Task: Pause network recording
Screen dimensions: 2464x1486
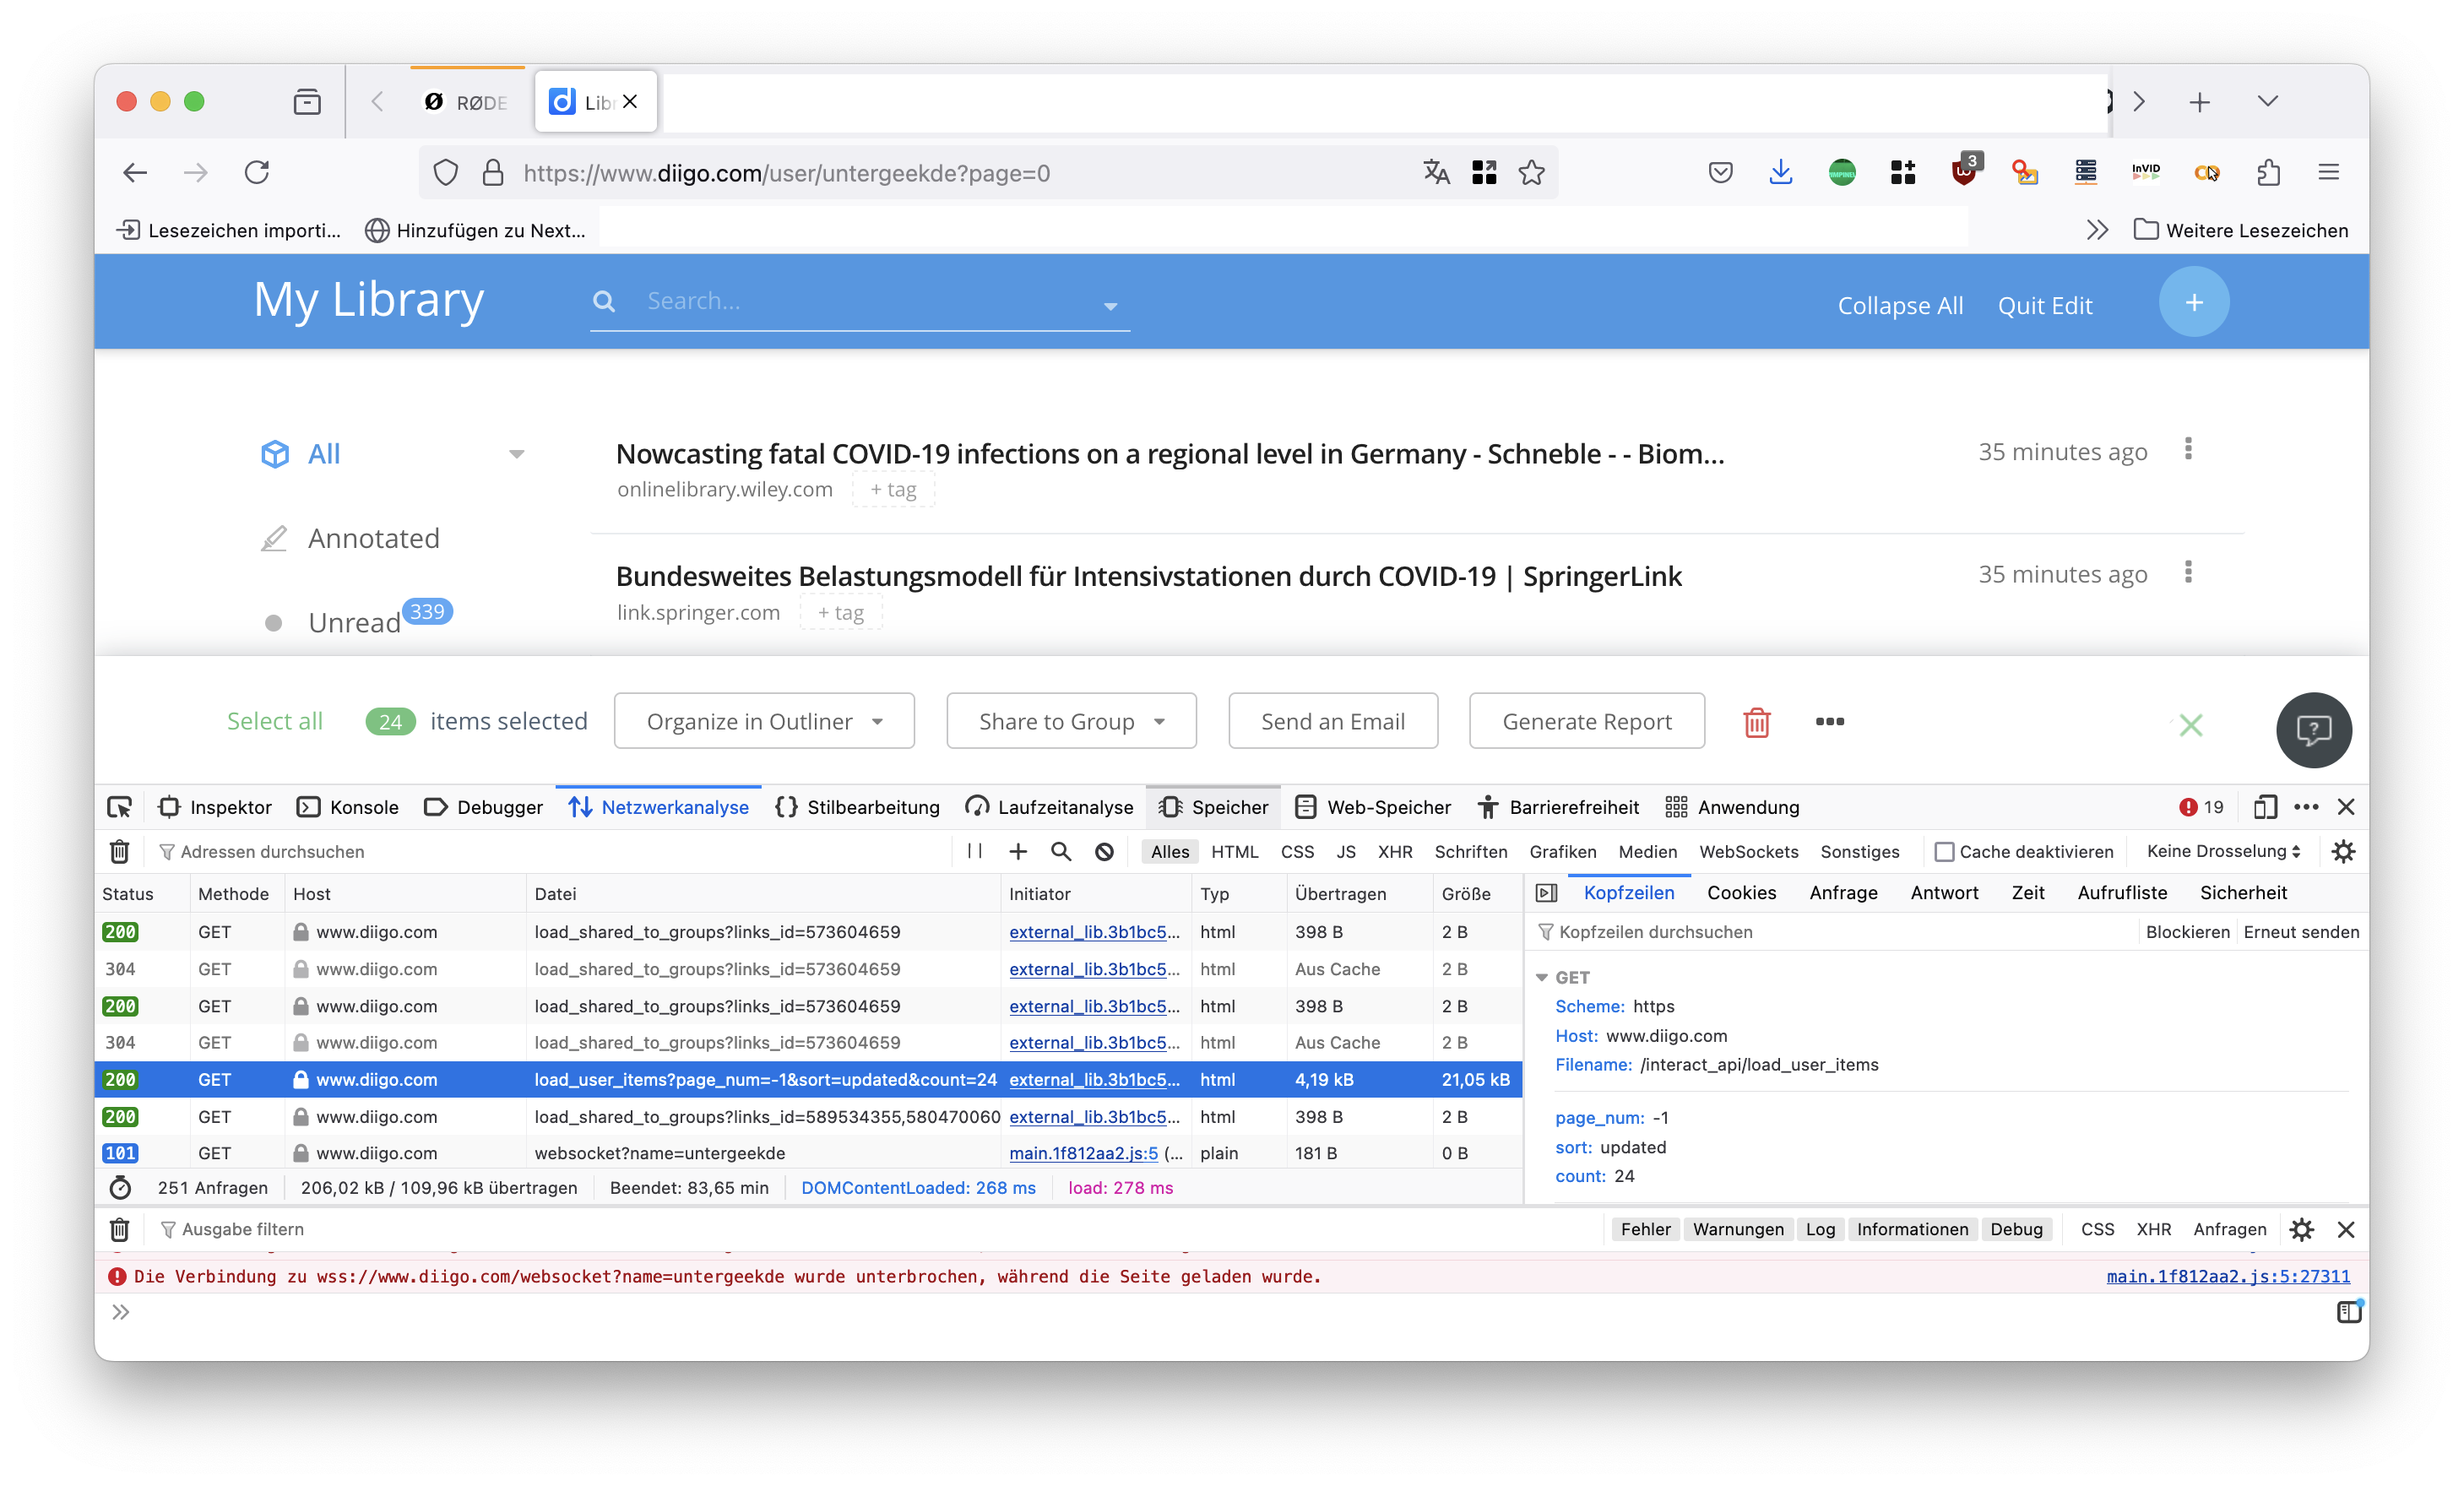Action: point(975,851)
